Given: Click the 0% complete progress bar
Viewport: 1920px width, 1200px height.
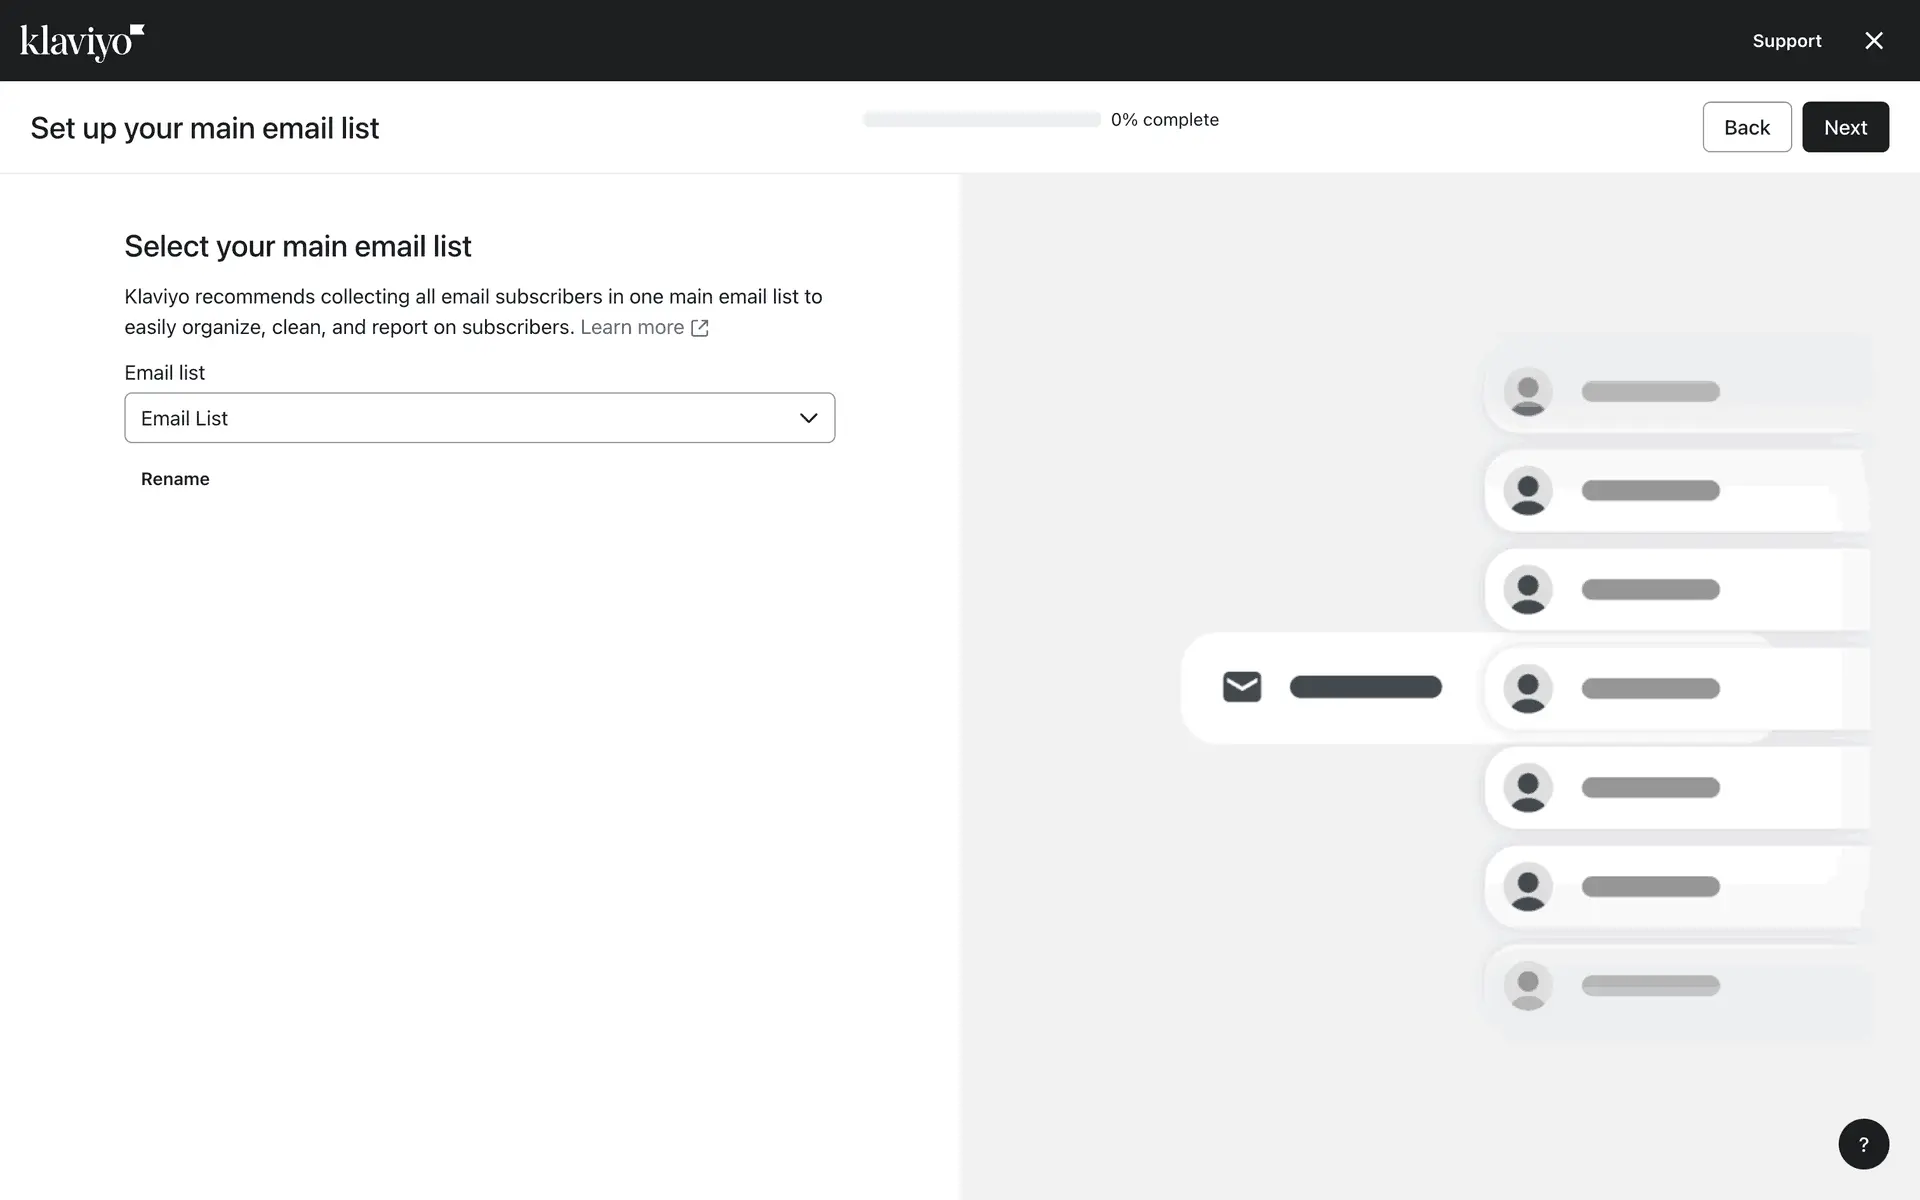Looking at the screenshot, I should tap(981, 120).
